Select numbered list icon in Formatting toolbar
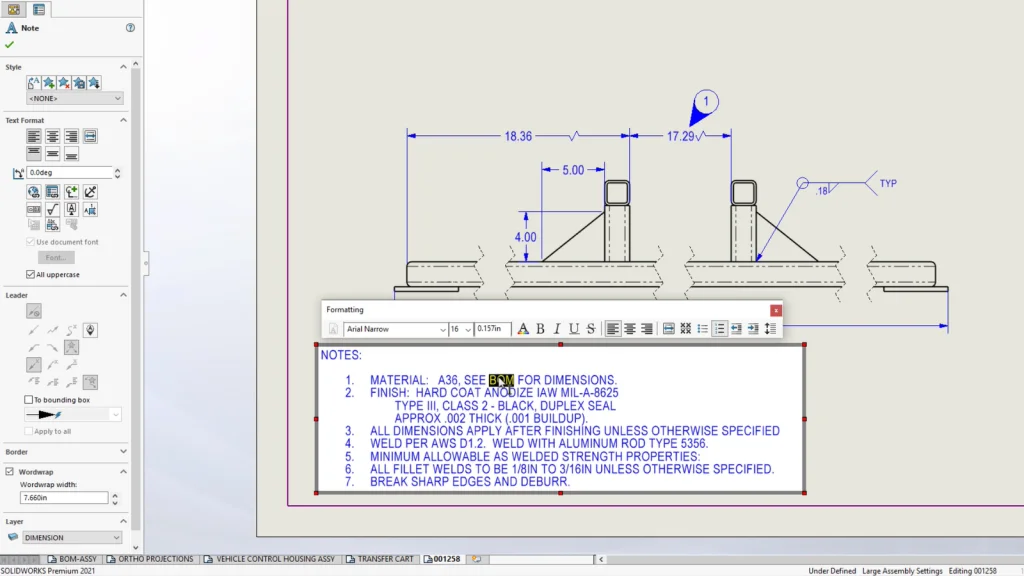 tap(719, 329)
